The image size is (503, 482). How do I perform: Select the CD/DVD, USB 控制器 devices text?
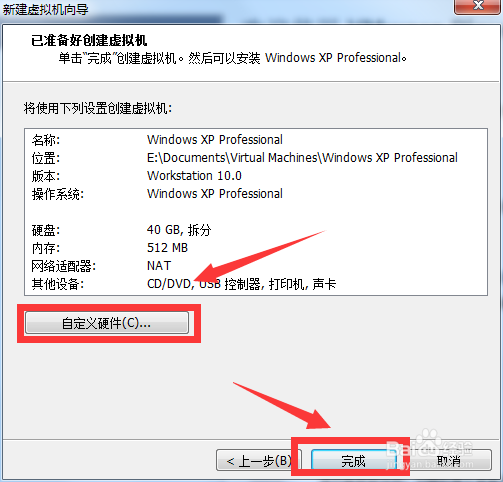point(241,284)
